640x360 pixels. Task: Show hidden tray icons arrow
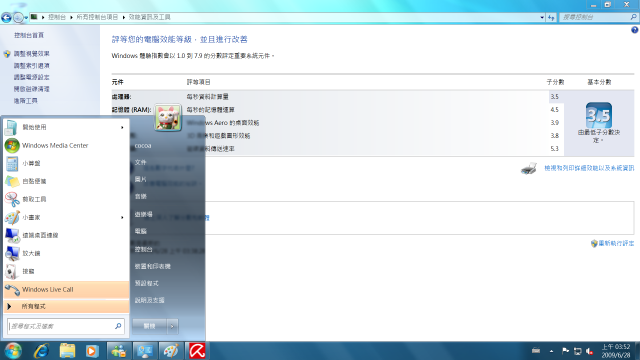click(x=551, y=351)
